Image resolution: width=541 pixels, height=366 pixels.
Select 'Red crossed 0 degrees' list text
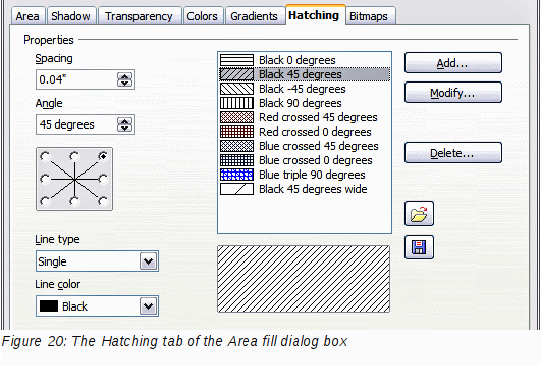pyautogui.click(x=315, y=132)
